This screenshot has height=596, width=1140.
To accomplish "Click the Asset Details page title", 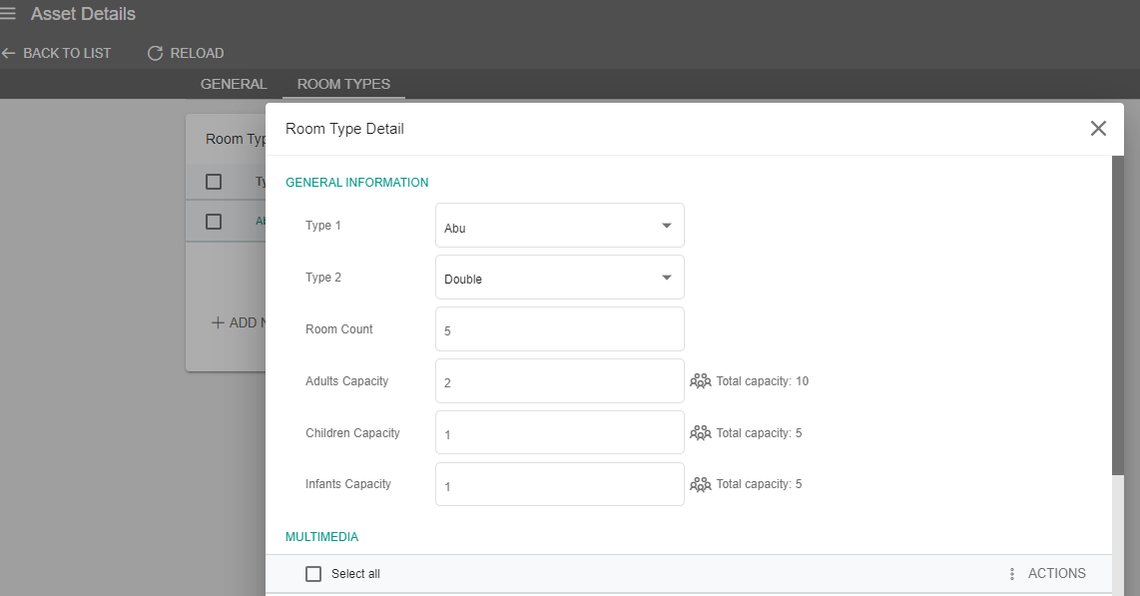I will [83, 14].
